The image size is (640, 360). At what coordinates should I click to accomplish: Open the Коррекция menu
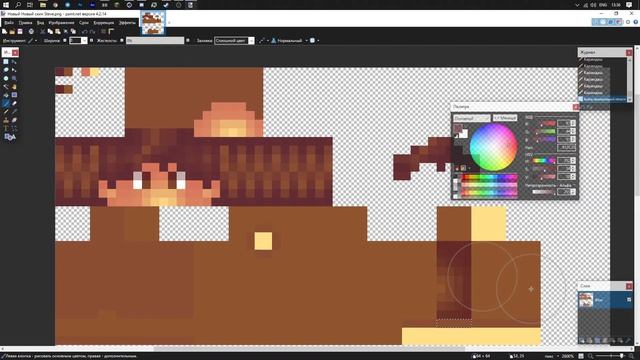(x=104, y=23)
